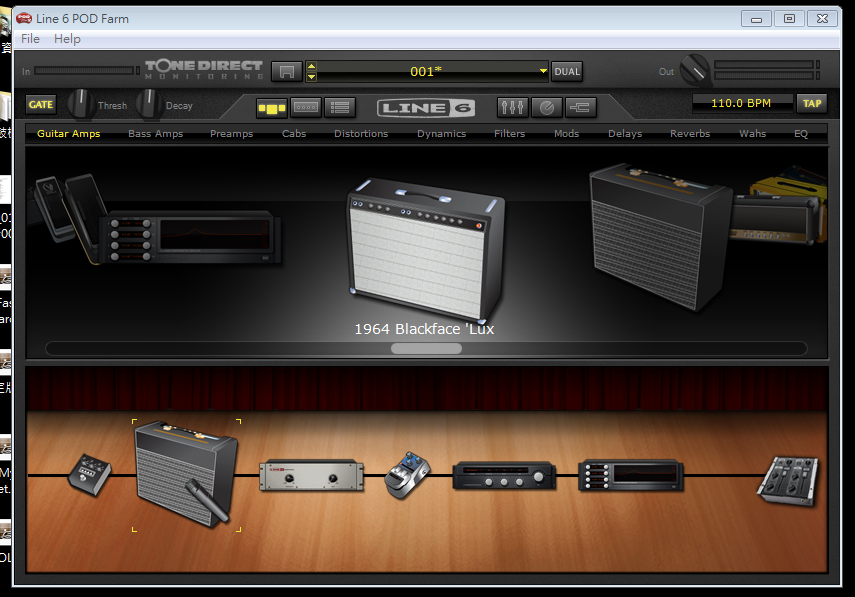Click the TAP tempo button
The image size is (855, 597).
pos(812,103)
